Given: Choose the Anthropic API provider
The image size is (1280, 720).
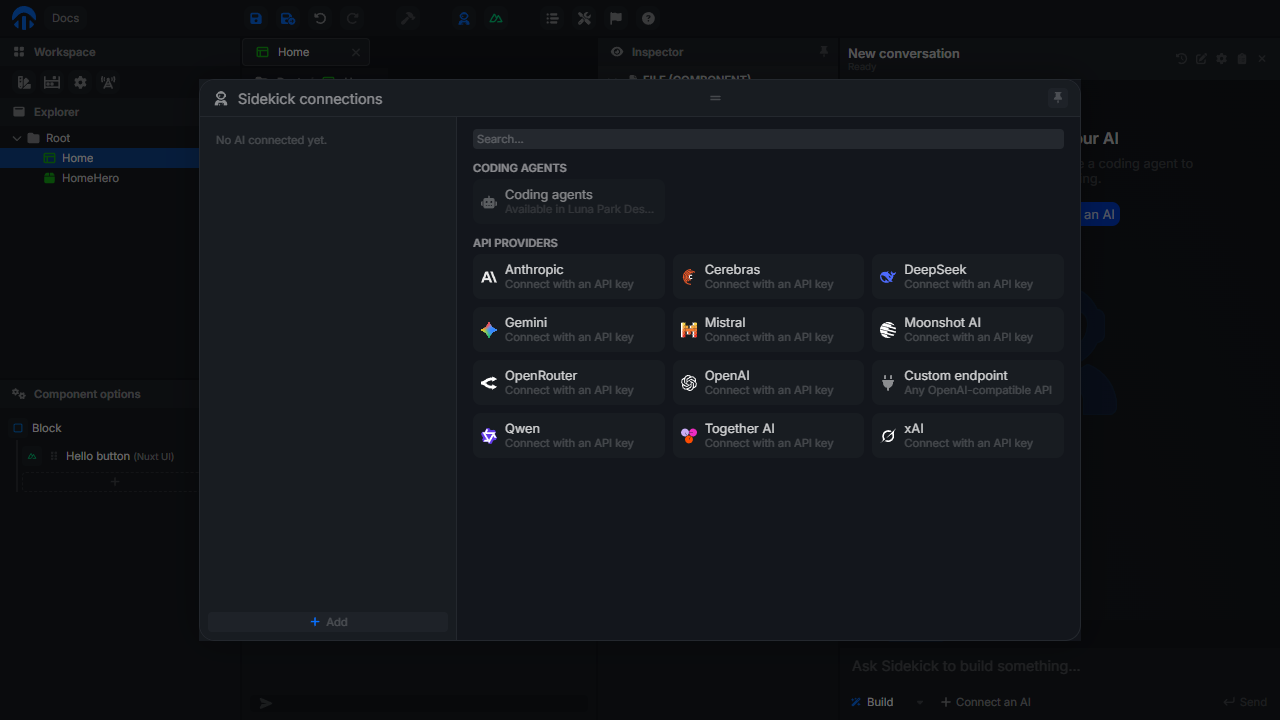Looking at the screenshot, I should click(x=569, y=277).
